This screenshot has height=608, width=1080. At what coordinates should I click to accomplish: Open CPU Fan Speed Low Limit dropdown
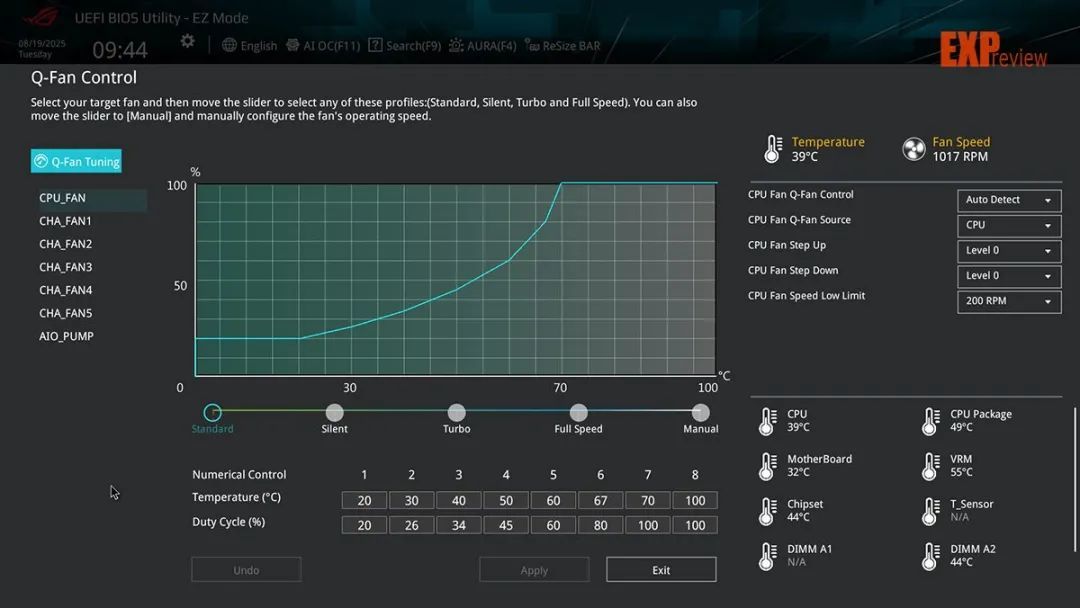[1009, 302]
